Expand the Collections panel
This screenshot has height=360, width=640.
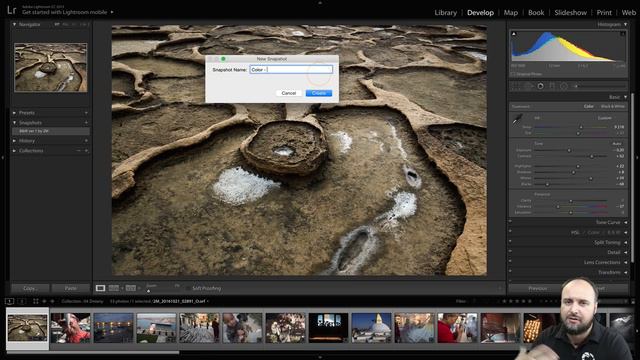pyautogui.click(x=14, y=151)
